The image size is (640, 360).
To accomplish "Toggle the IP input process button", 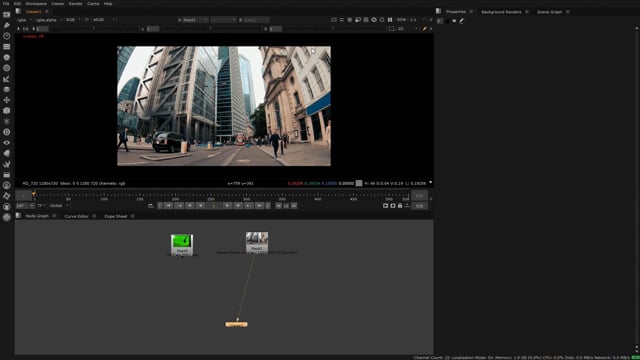I will pos(87,20).
